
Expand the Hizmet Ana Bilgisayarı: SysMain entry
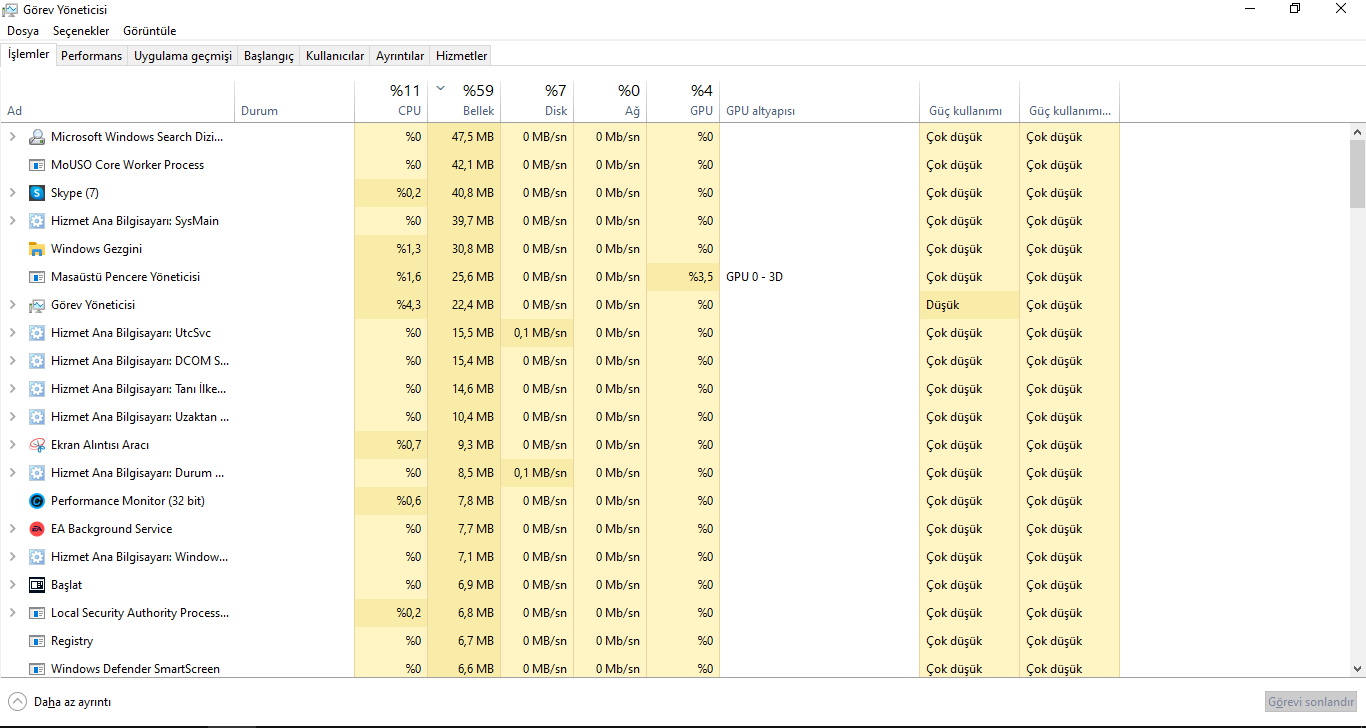pyautogui.click(x=12, y=221)
